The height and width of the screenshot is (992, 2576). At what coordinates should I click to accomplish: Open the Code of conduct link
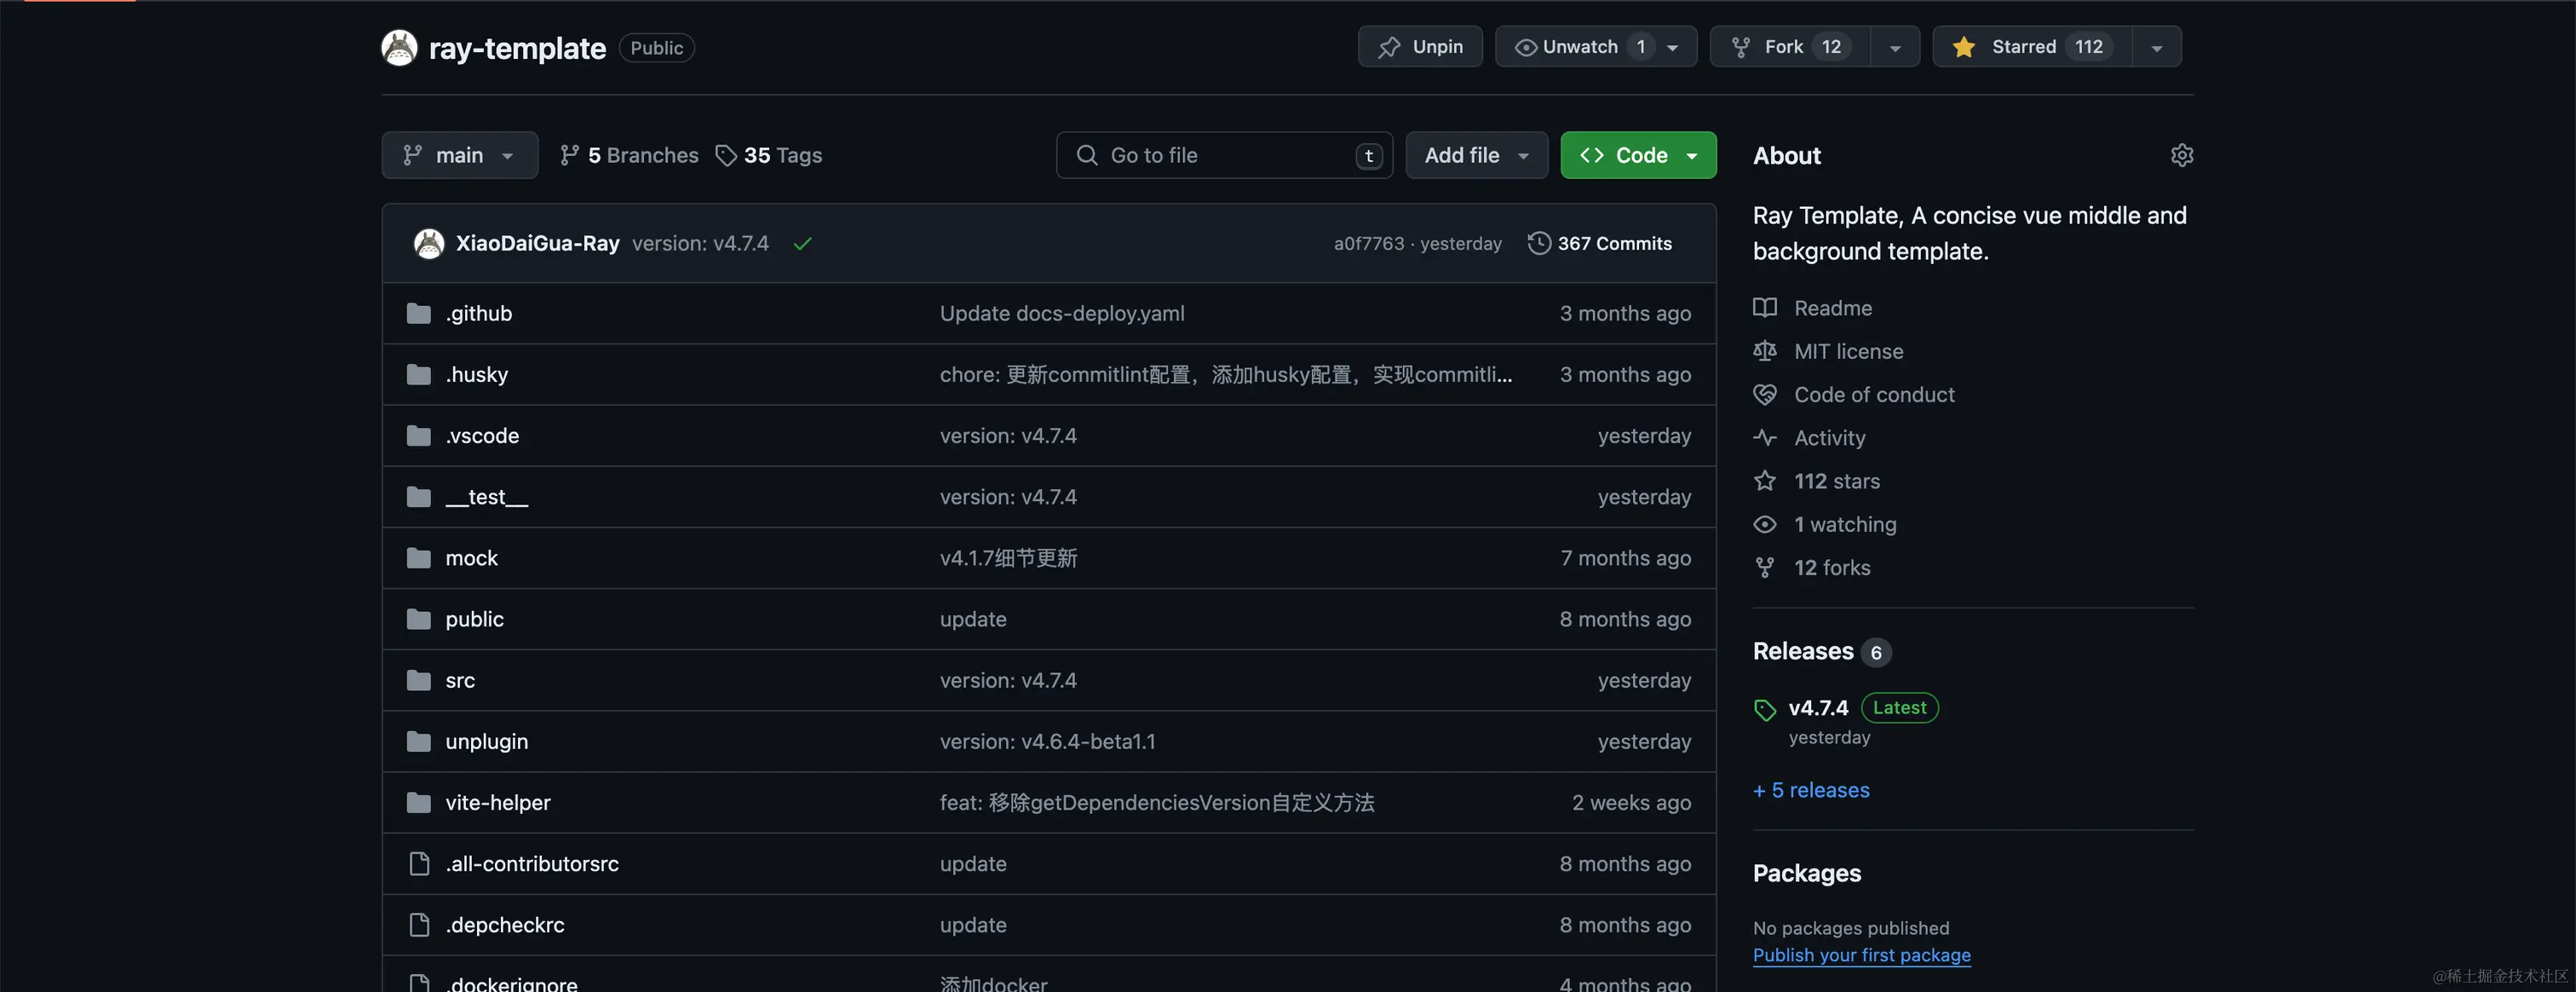tap(1874, 394)
